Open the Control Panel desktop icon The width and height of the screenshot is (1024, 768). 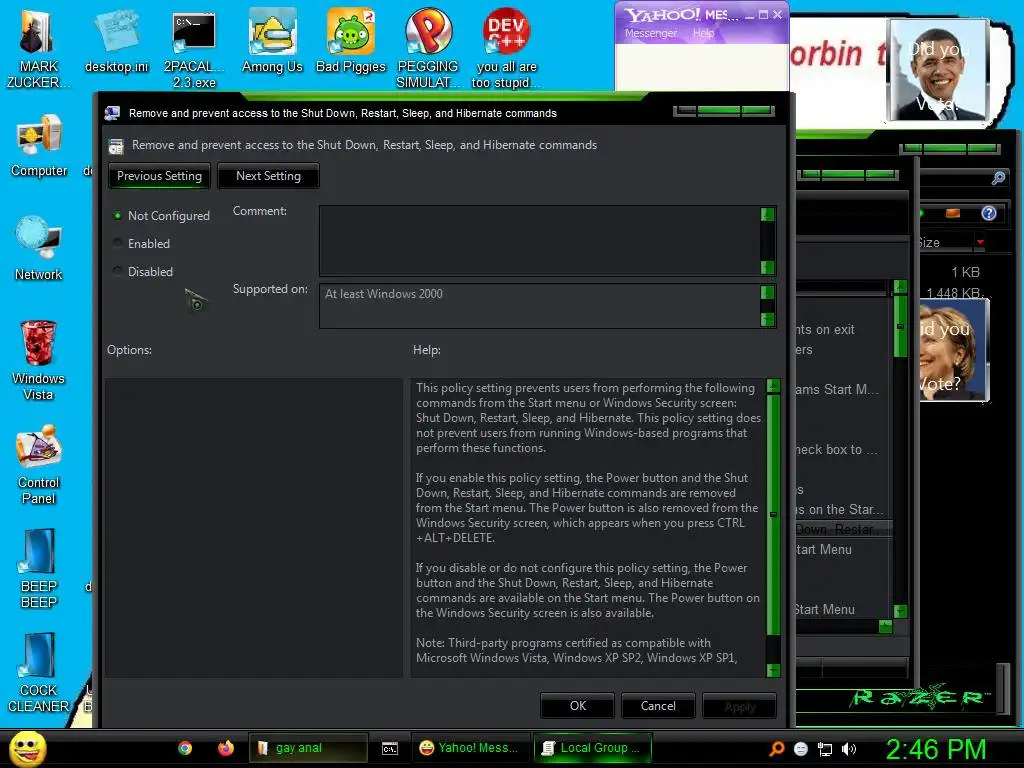(39, 464)
